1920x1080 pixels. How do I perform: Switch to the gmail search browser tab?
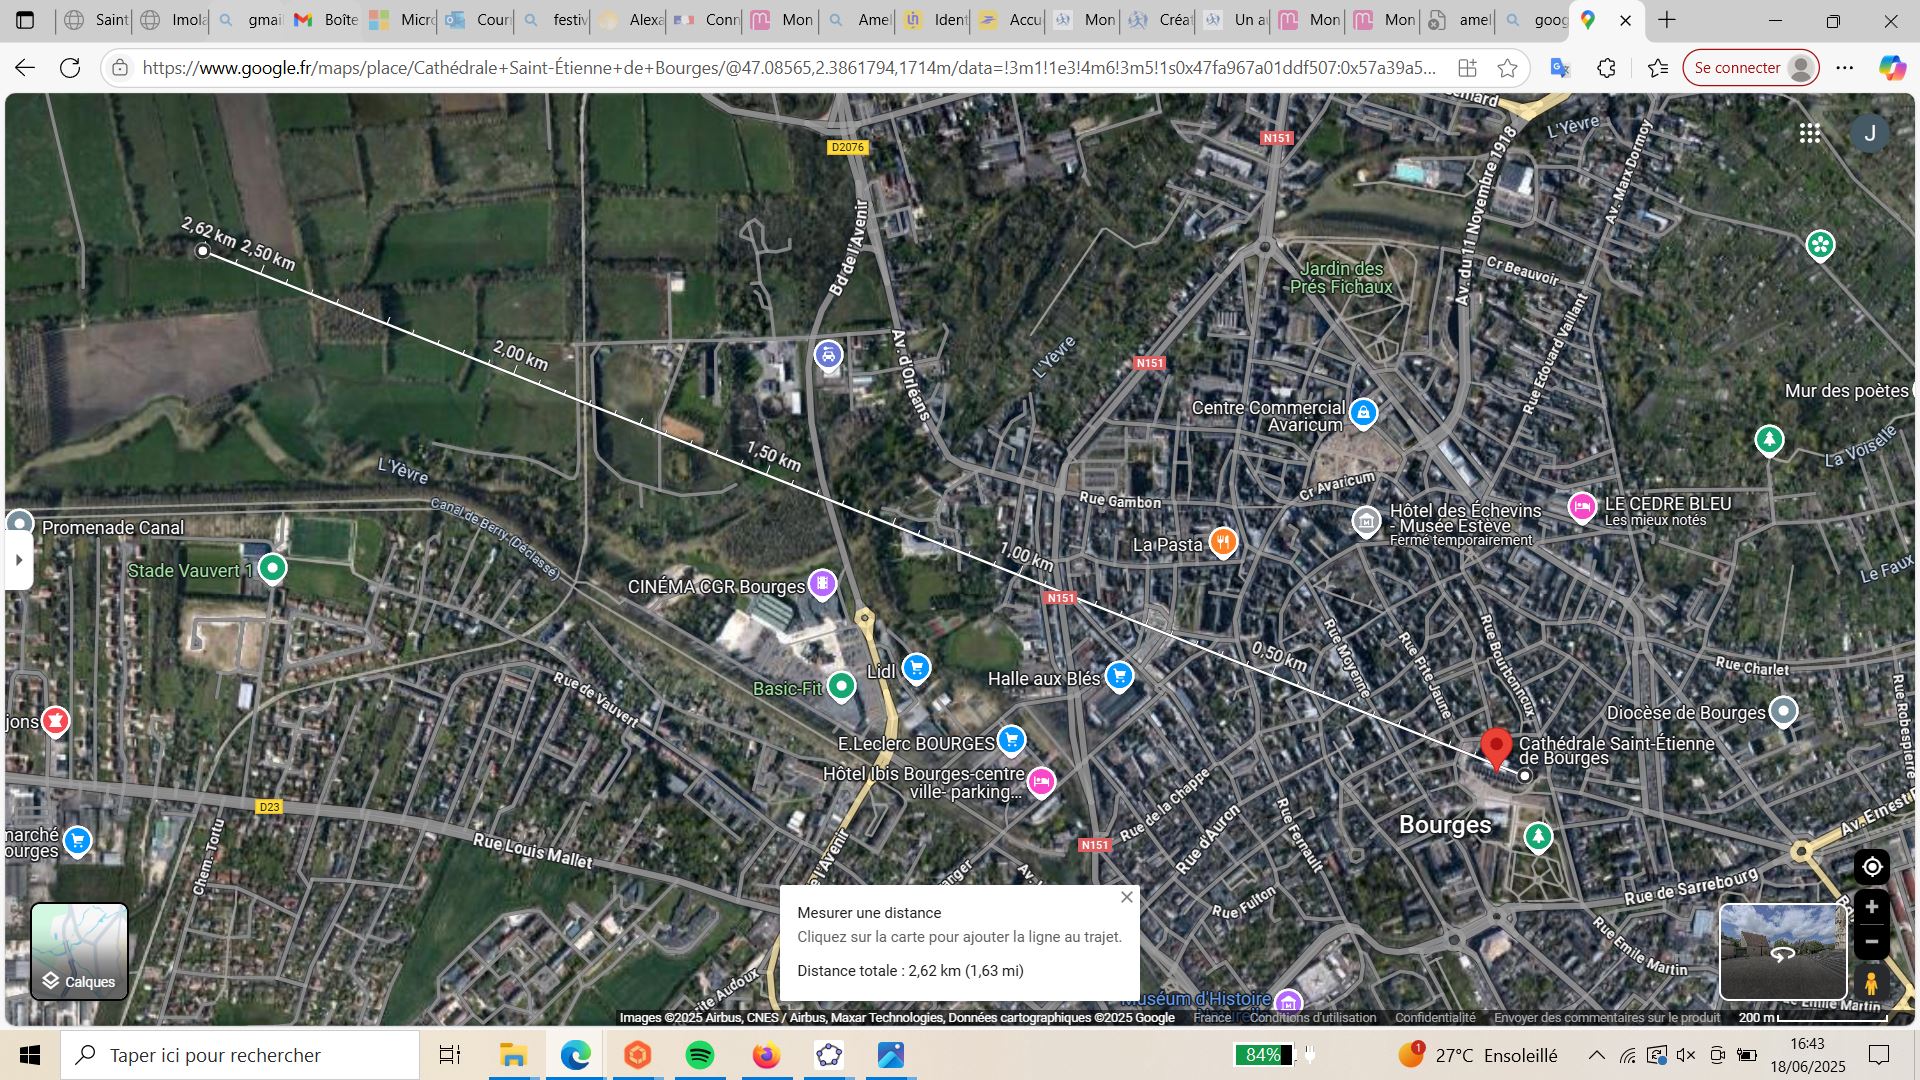(250, 20)
